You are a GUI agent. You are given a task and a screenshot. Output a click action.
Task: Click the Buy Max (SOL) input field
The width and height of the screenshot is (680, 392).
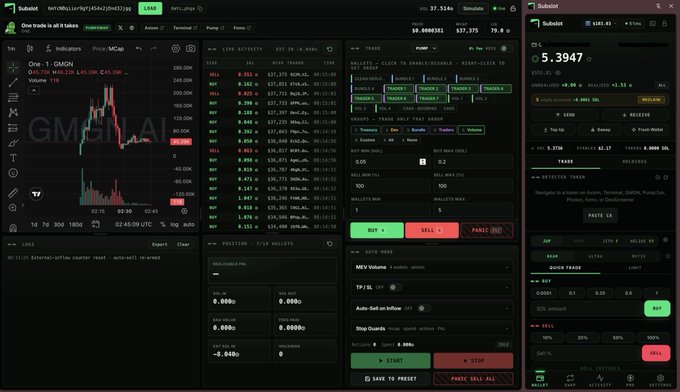473,162
